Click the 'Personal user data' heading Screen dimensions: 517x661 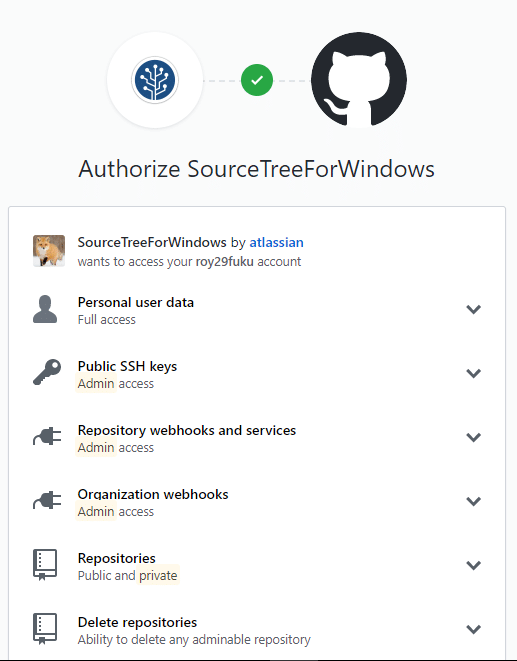(x=136, y=302)
